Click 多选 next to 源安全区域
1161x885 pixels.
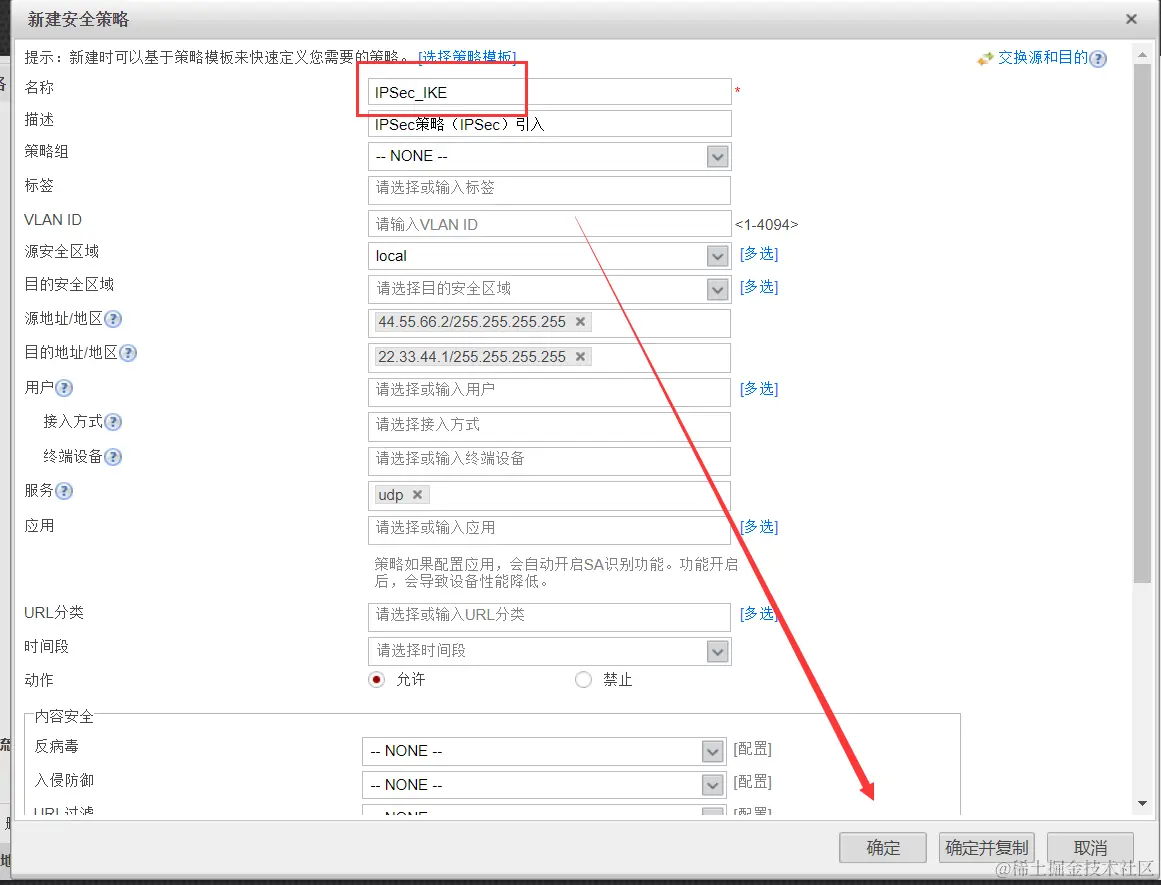point(759,254)
